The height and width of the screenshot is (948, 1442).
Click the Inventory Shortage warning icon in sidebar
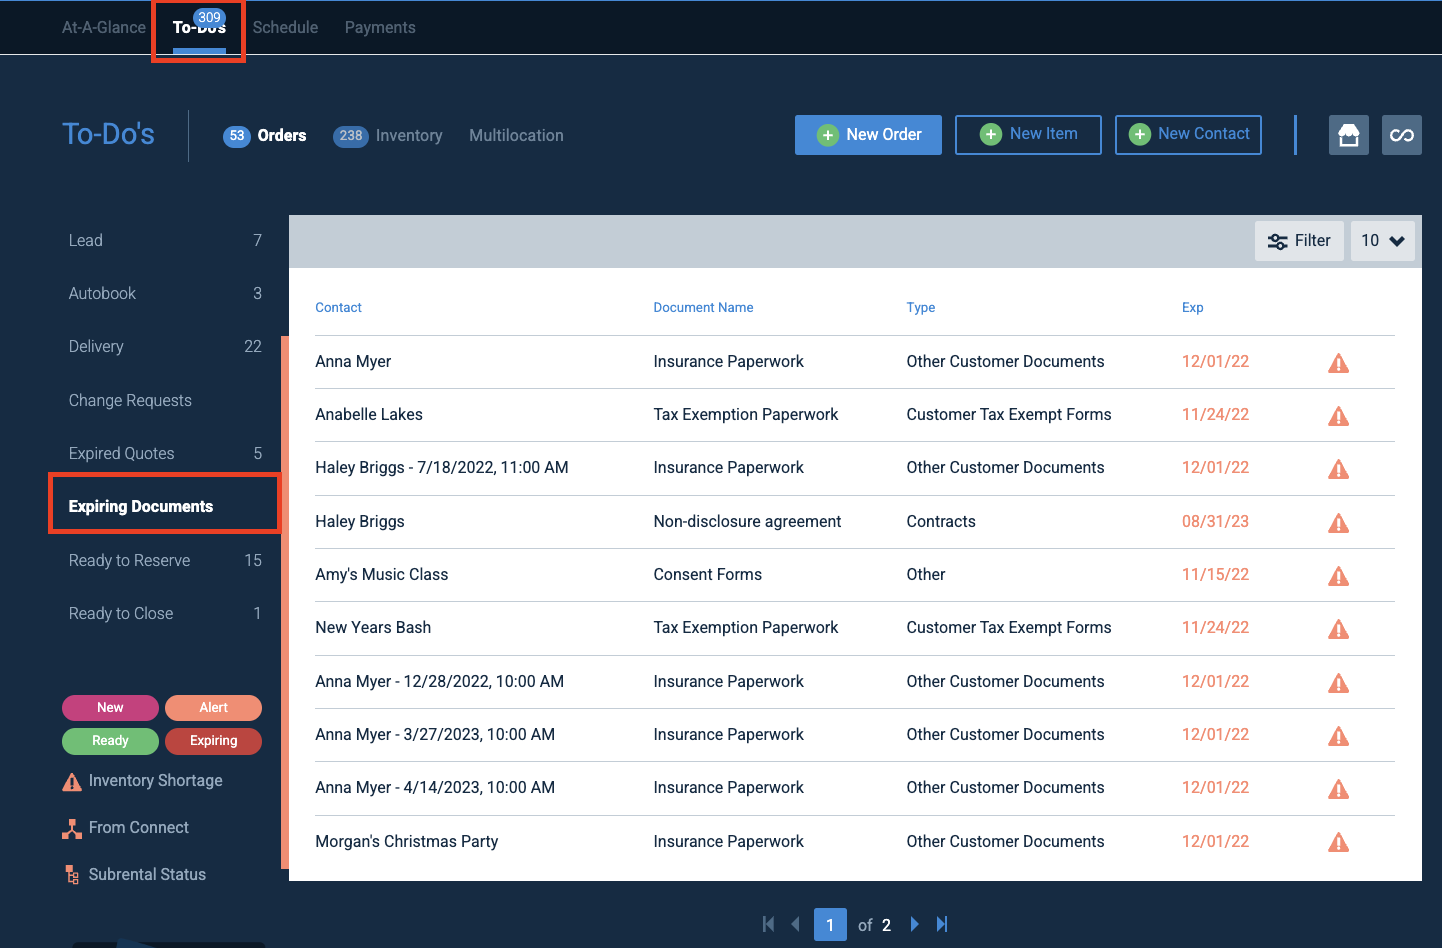point(72,780)
